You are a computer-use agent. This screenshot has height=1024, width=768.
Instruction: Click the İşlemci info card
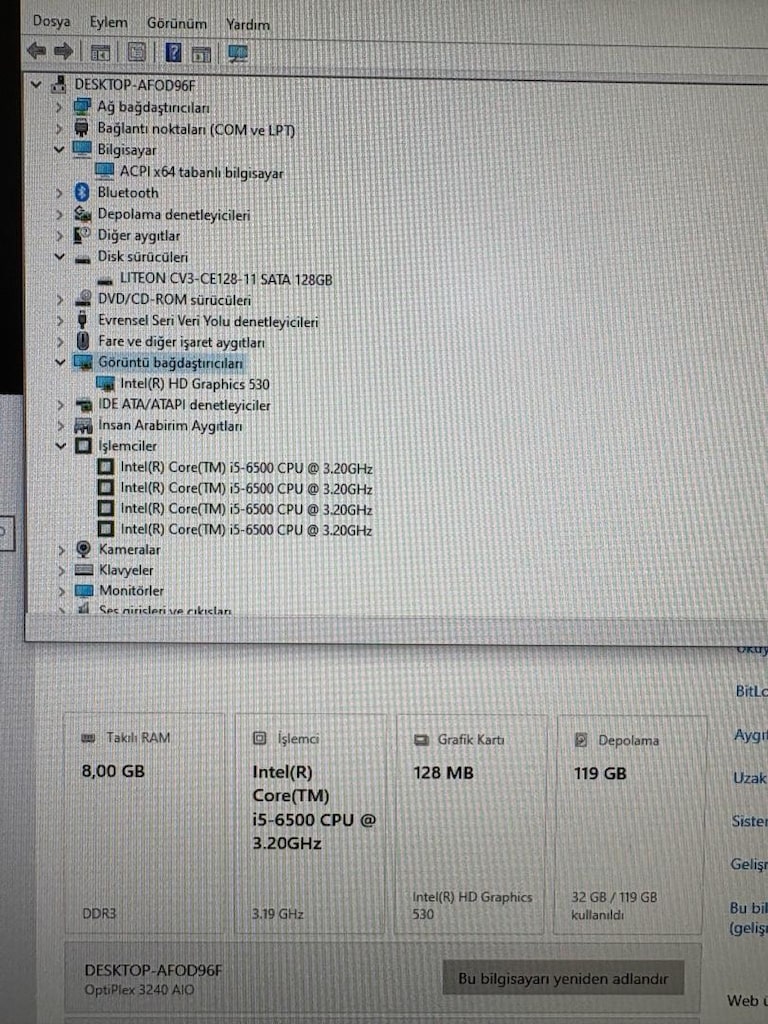310,824
